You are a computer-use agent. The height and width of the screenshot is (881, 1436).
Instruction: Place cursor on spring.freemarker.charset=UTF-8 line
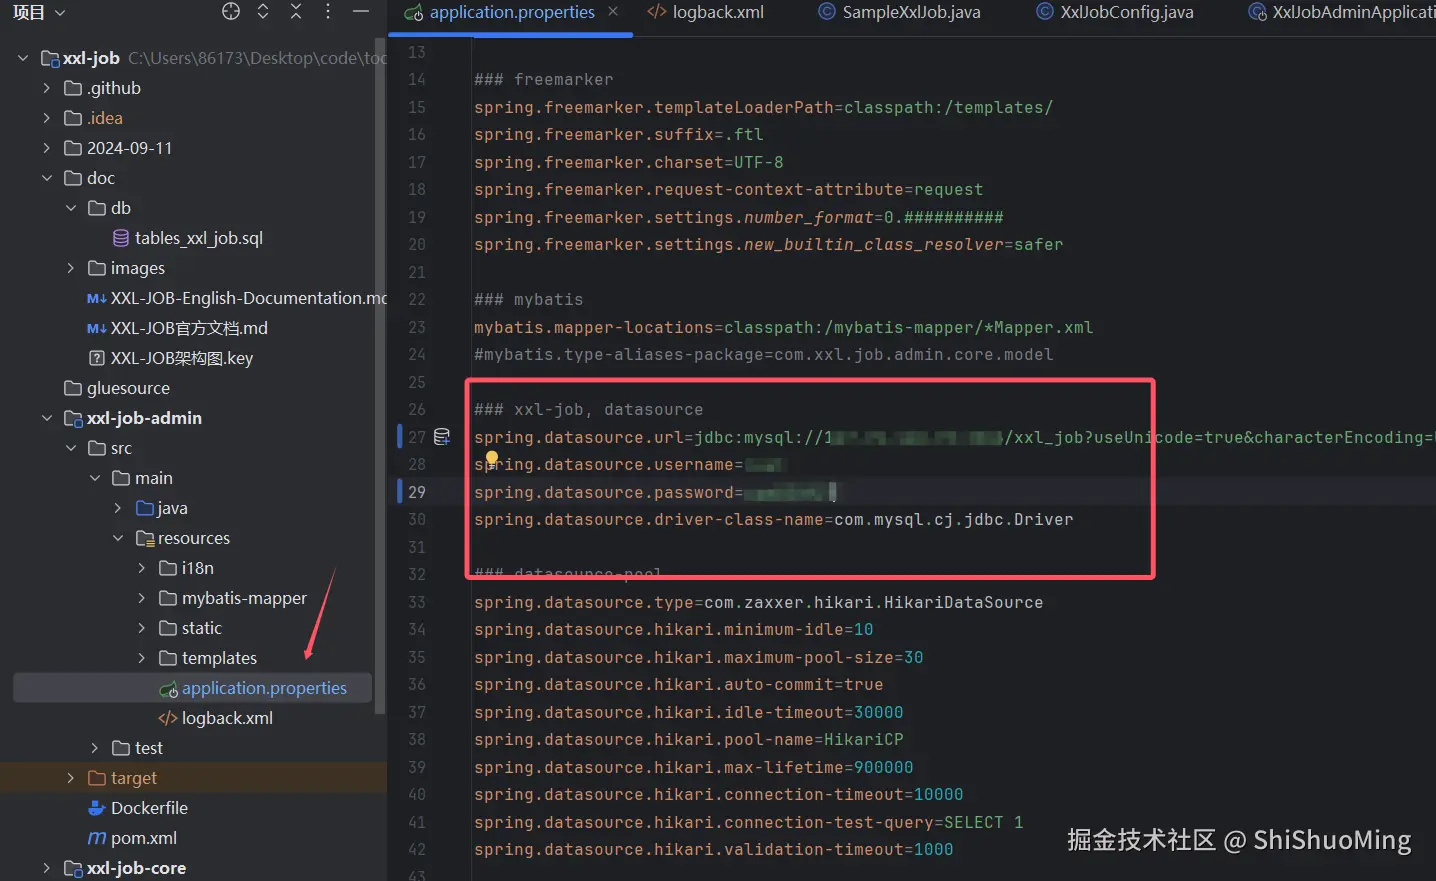tap(629, 162)
